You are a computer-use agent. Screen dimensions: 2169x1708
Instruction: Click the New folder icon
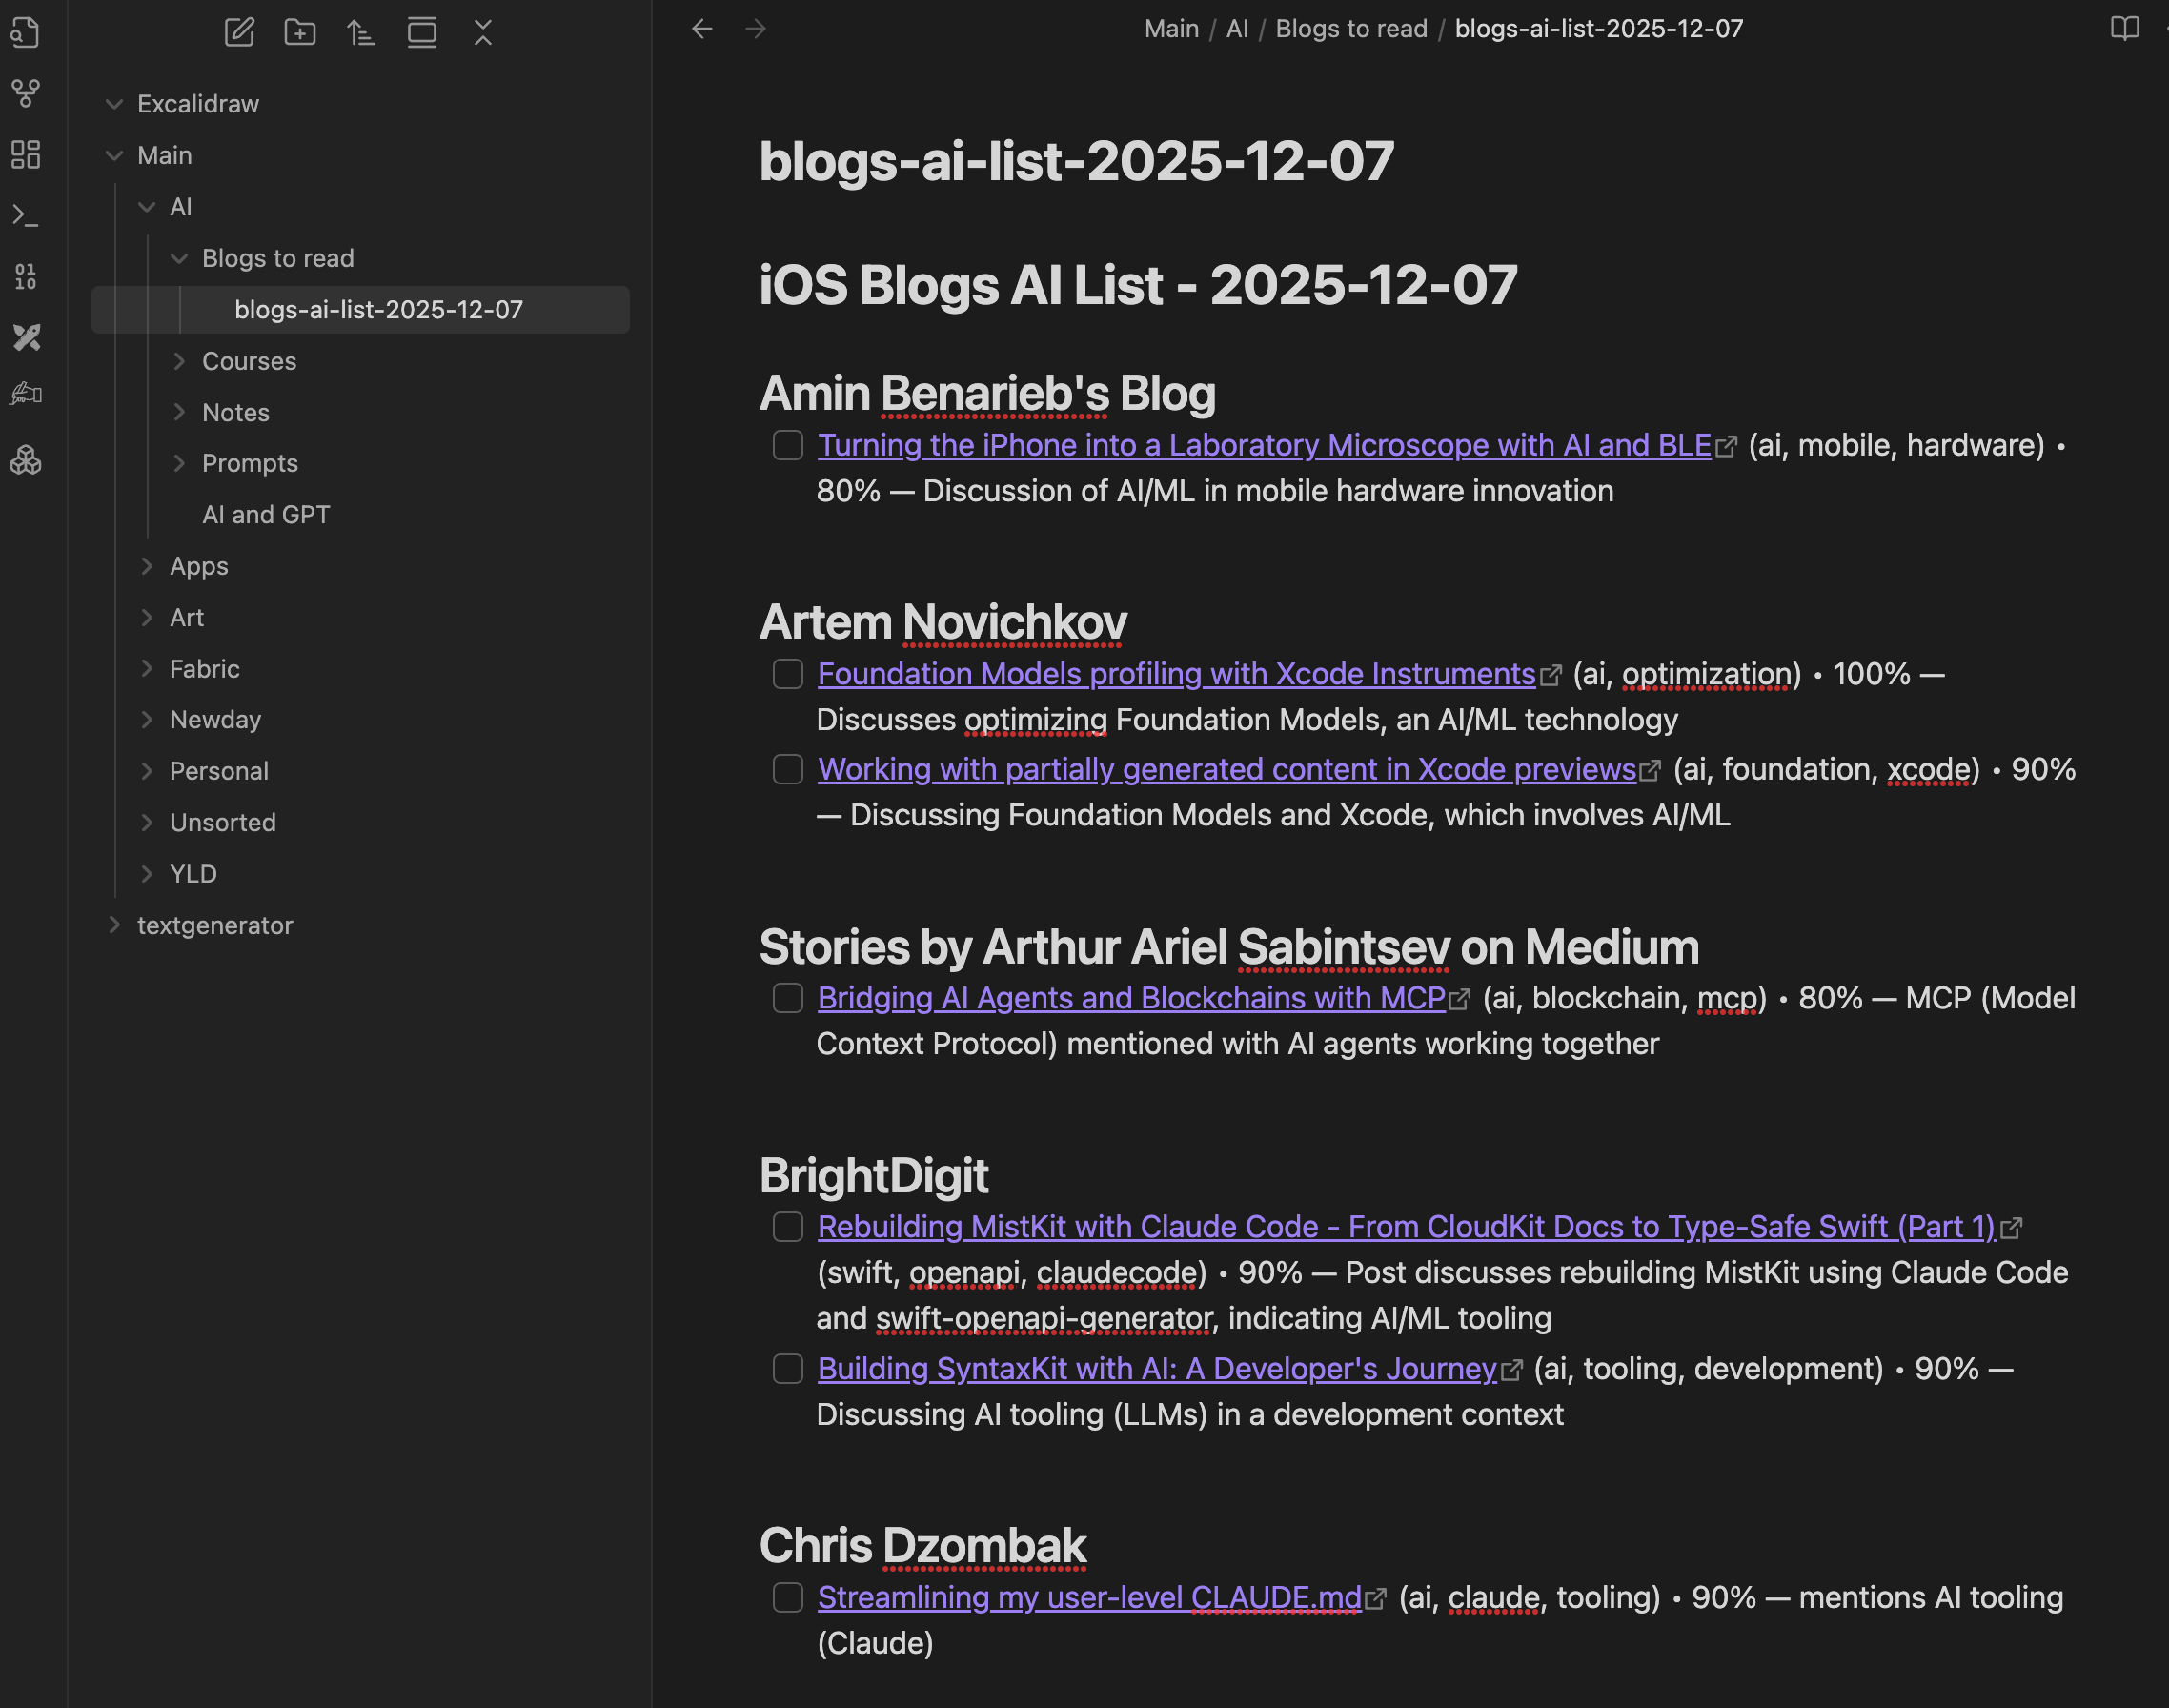pos(300,32)
